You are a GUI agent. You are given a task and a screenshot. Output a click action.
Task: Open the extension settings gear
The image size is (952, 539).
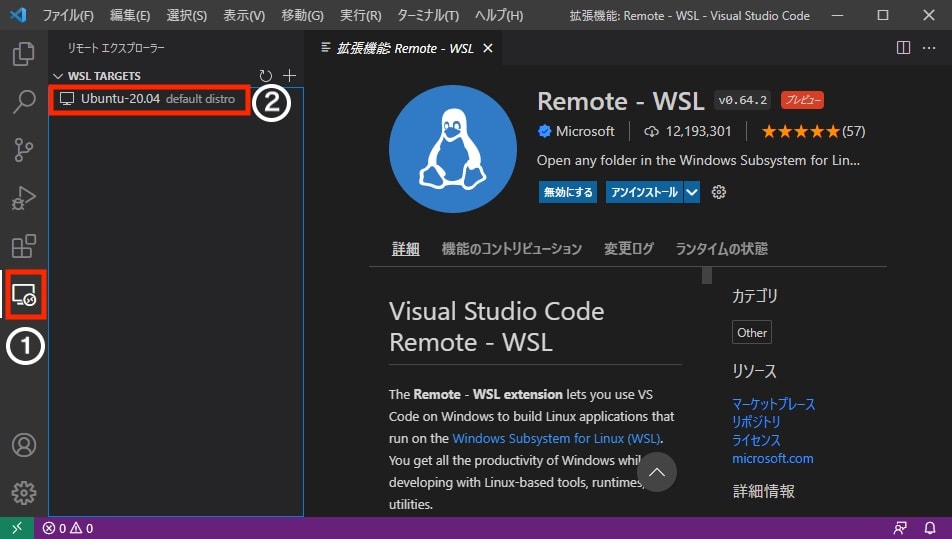719,192
